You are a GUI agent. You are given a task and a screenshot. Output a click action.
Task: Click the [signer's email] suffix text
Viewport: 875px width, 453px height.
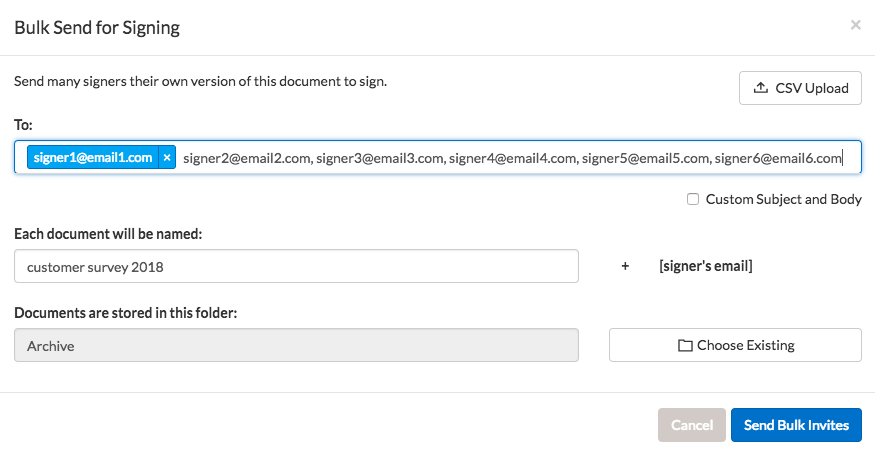(705, 267)
